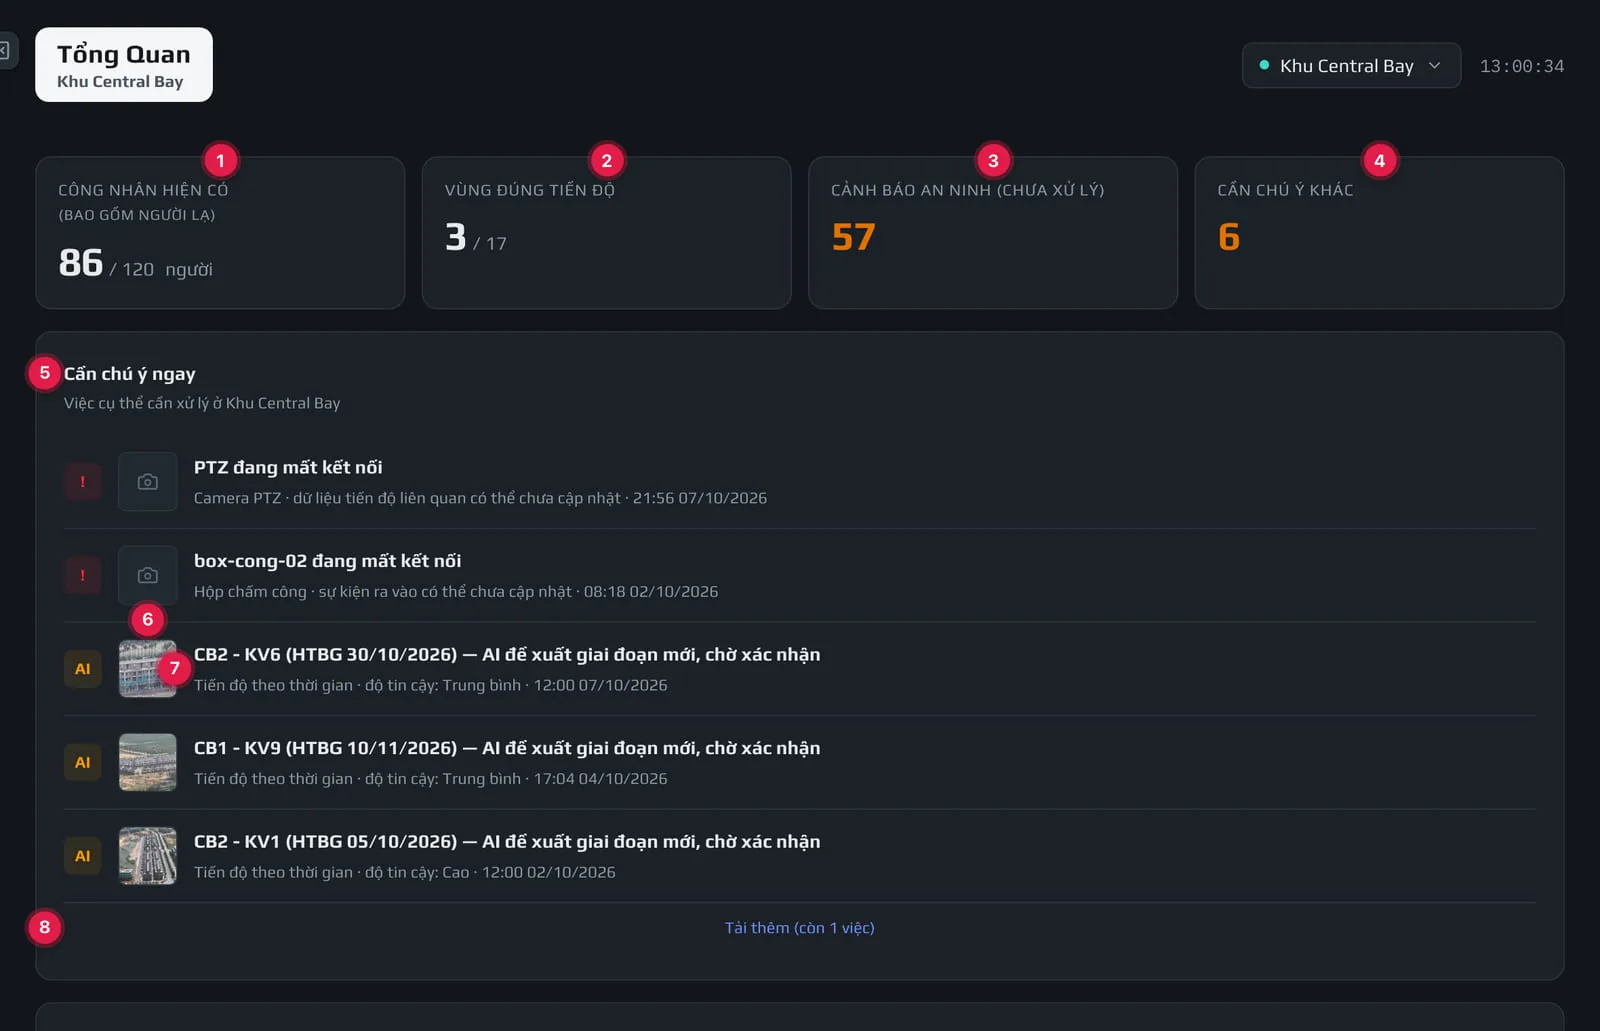
Task: Click red exclamation badge of PTZ alert
Action: pos(83,482)
